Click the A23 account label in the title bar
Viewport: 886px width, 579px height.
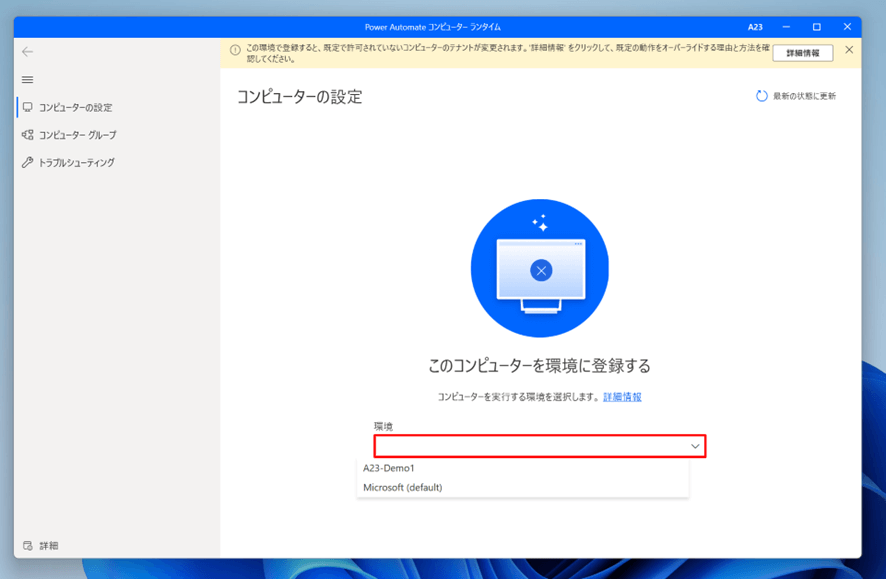click(x=755, y=27)
